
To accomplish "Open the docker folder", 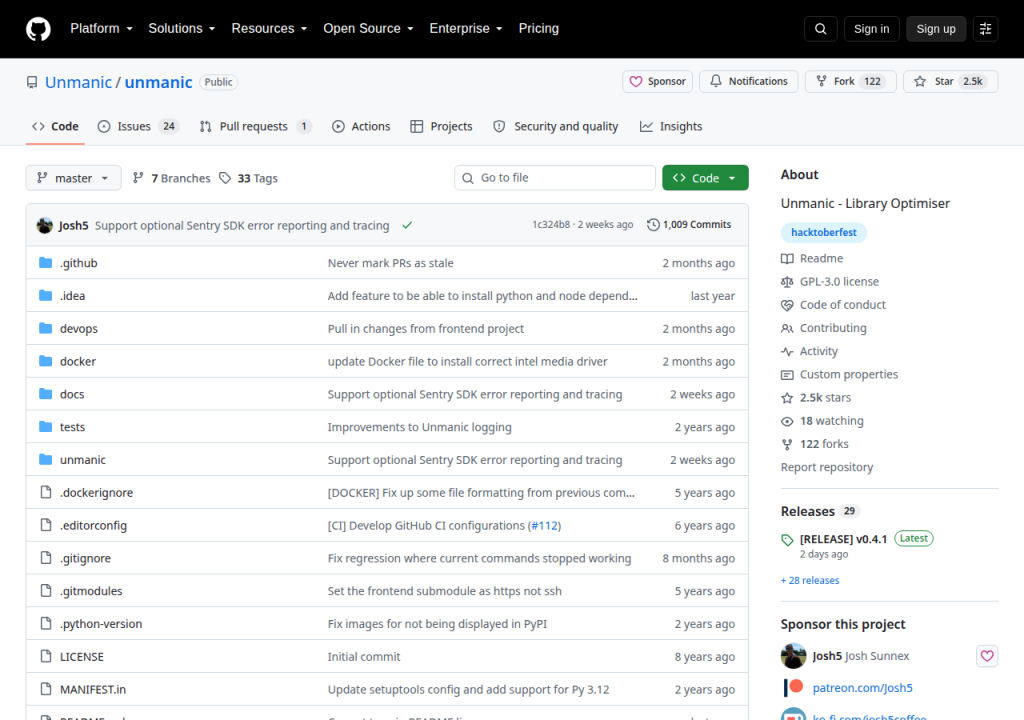I will coord(78,361).
